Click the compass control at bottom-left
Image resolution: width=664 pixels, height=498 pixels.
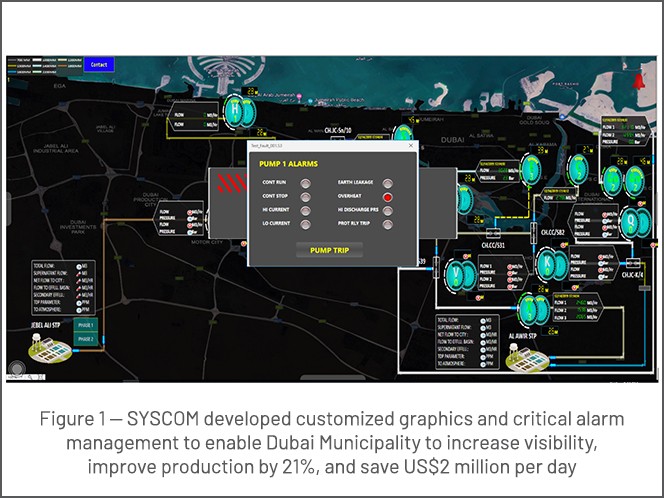(18, 368)
